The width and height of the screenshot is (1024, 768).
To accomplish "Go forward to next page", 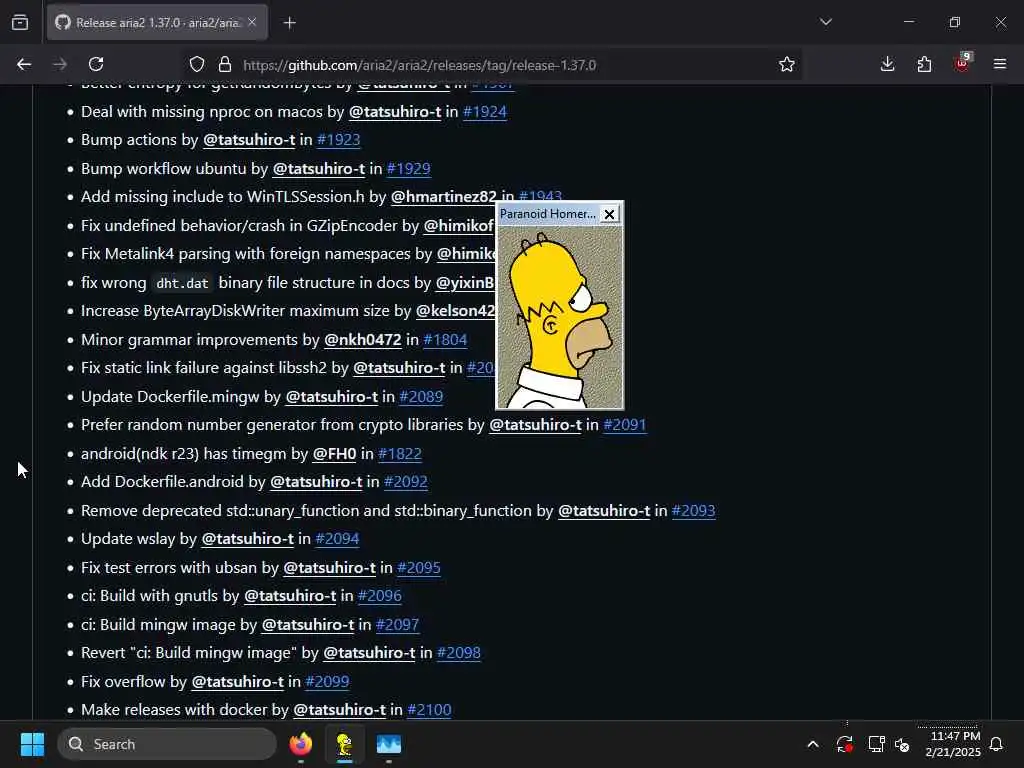I will point(60,64).
